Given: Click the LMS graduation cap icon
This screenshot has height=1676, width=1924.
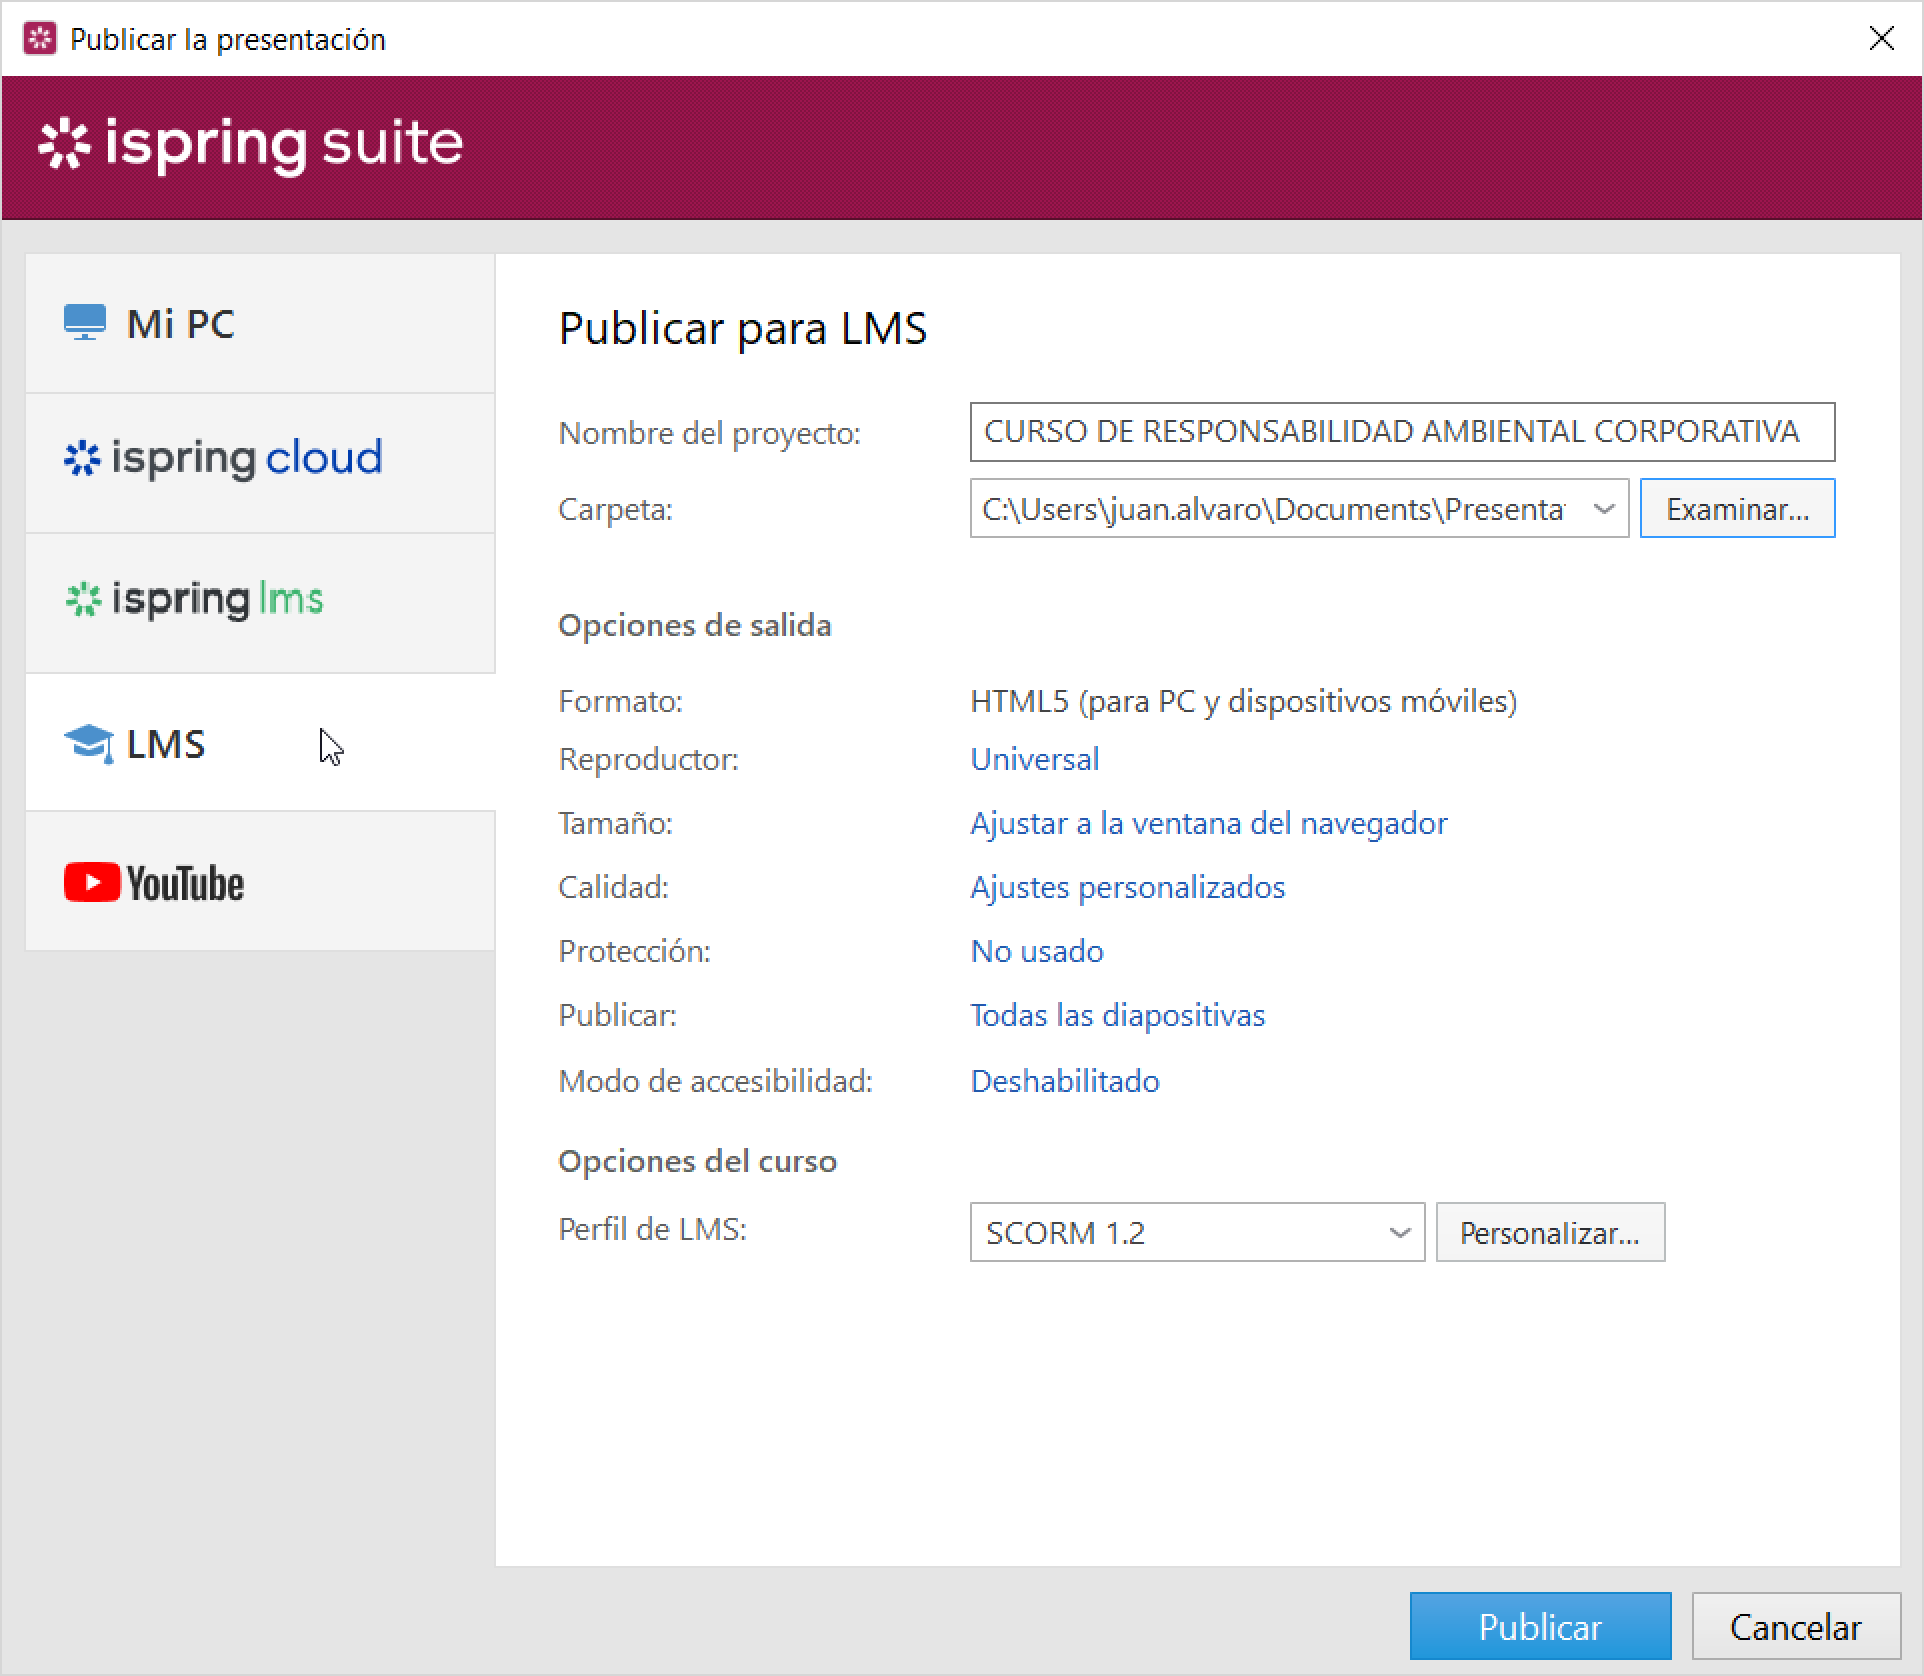Looking at the screenshot, I should click(88, 744).
